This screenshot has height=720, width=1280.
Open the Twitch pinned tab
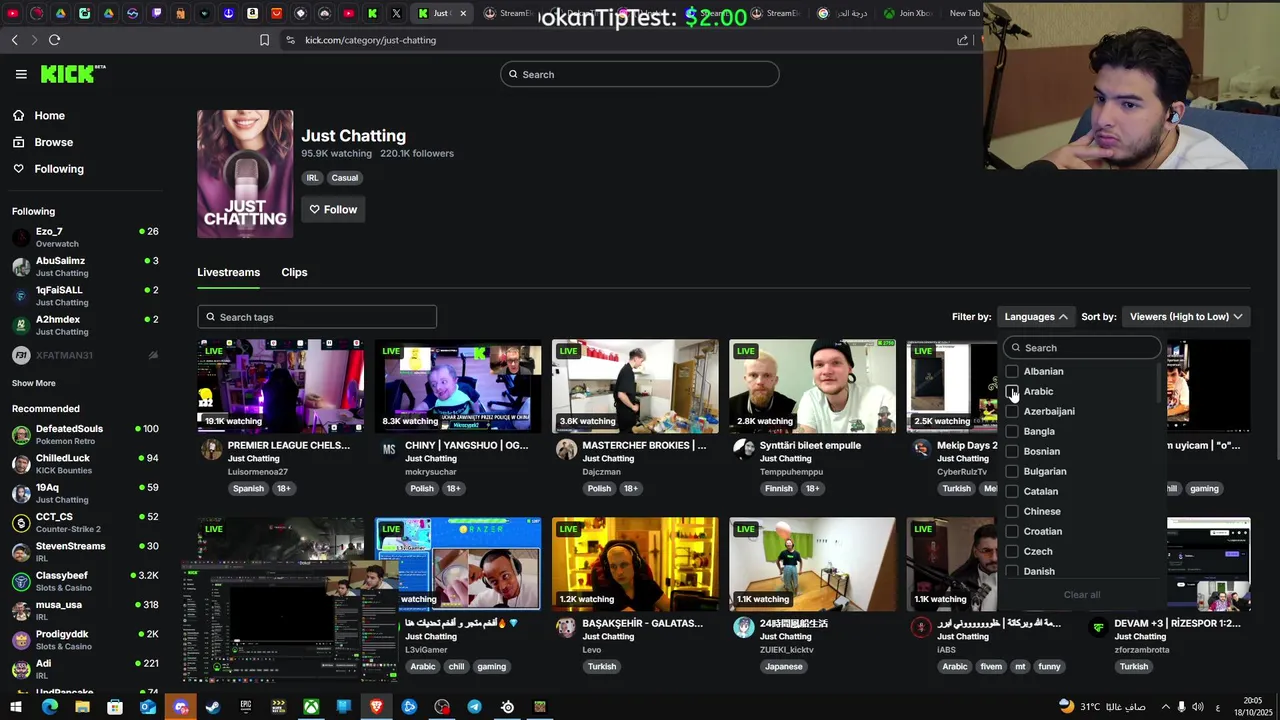click(x=156, y=13)
